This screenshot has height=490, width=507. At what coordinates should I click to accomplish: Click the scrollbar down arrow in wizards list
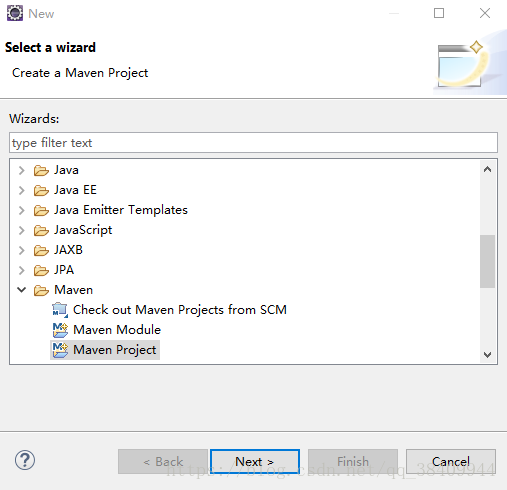tap(487, 355)
